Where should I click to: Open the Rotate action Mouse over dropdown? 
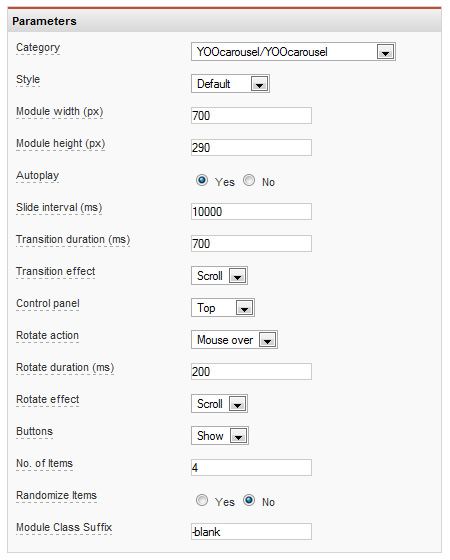[234, 340]
